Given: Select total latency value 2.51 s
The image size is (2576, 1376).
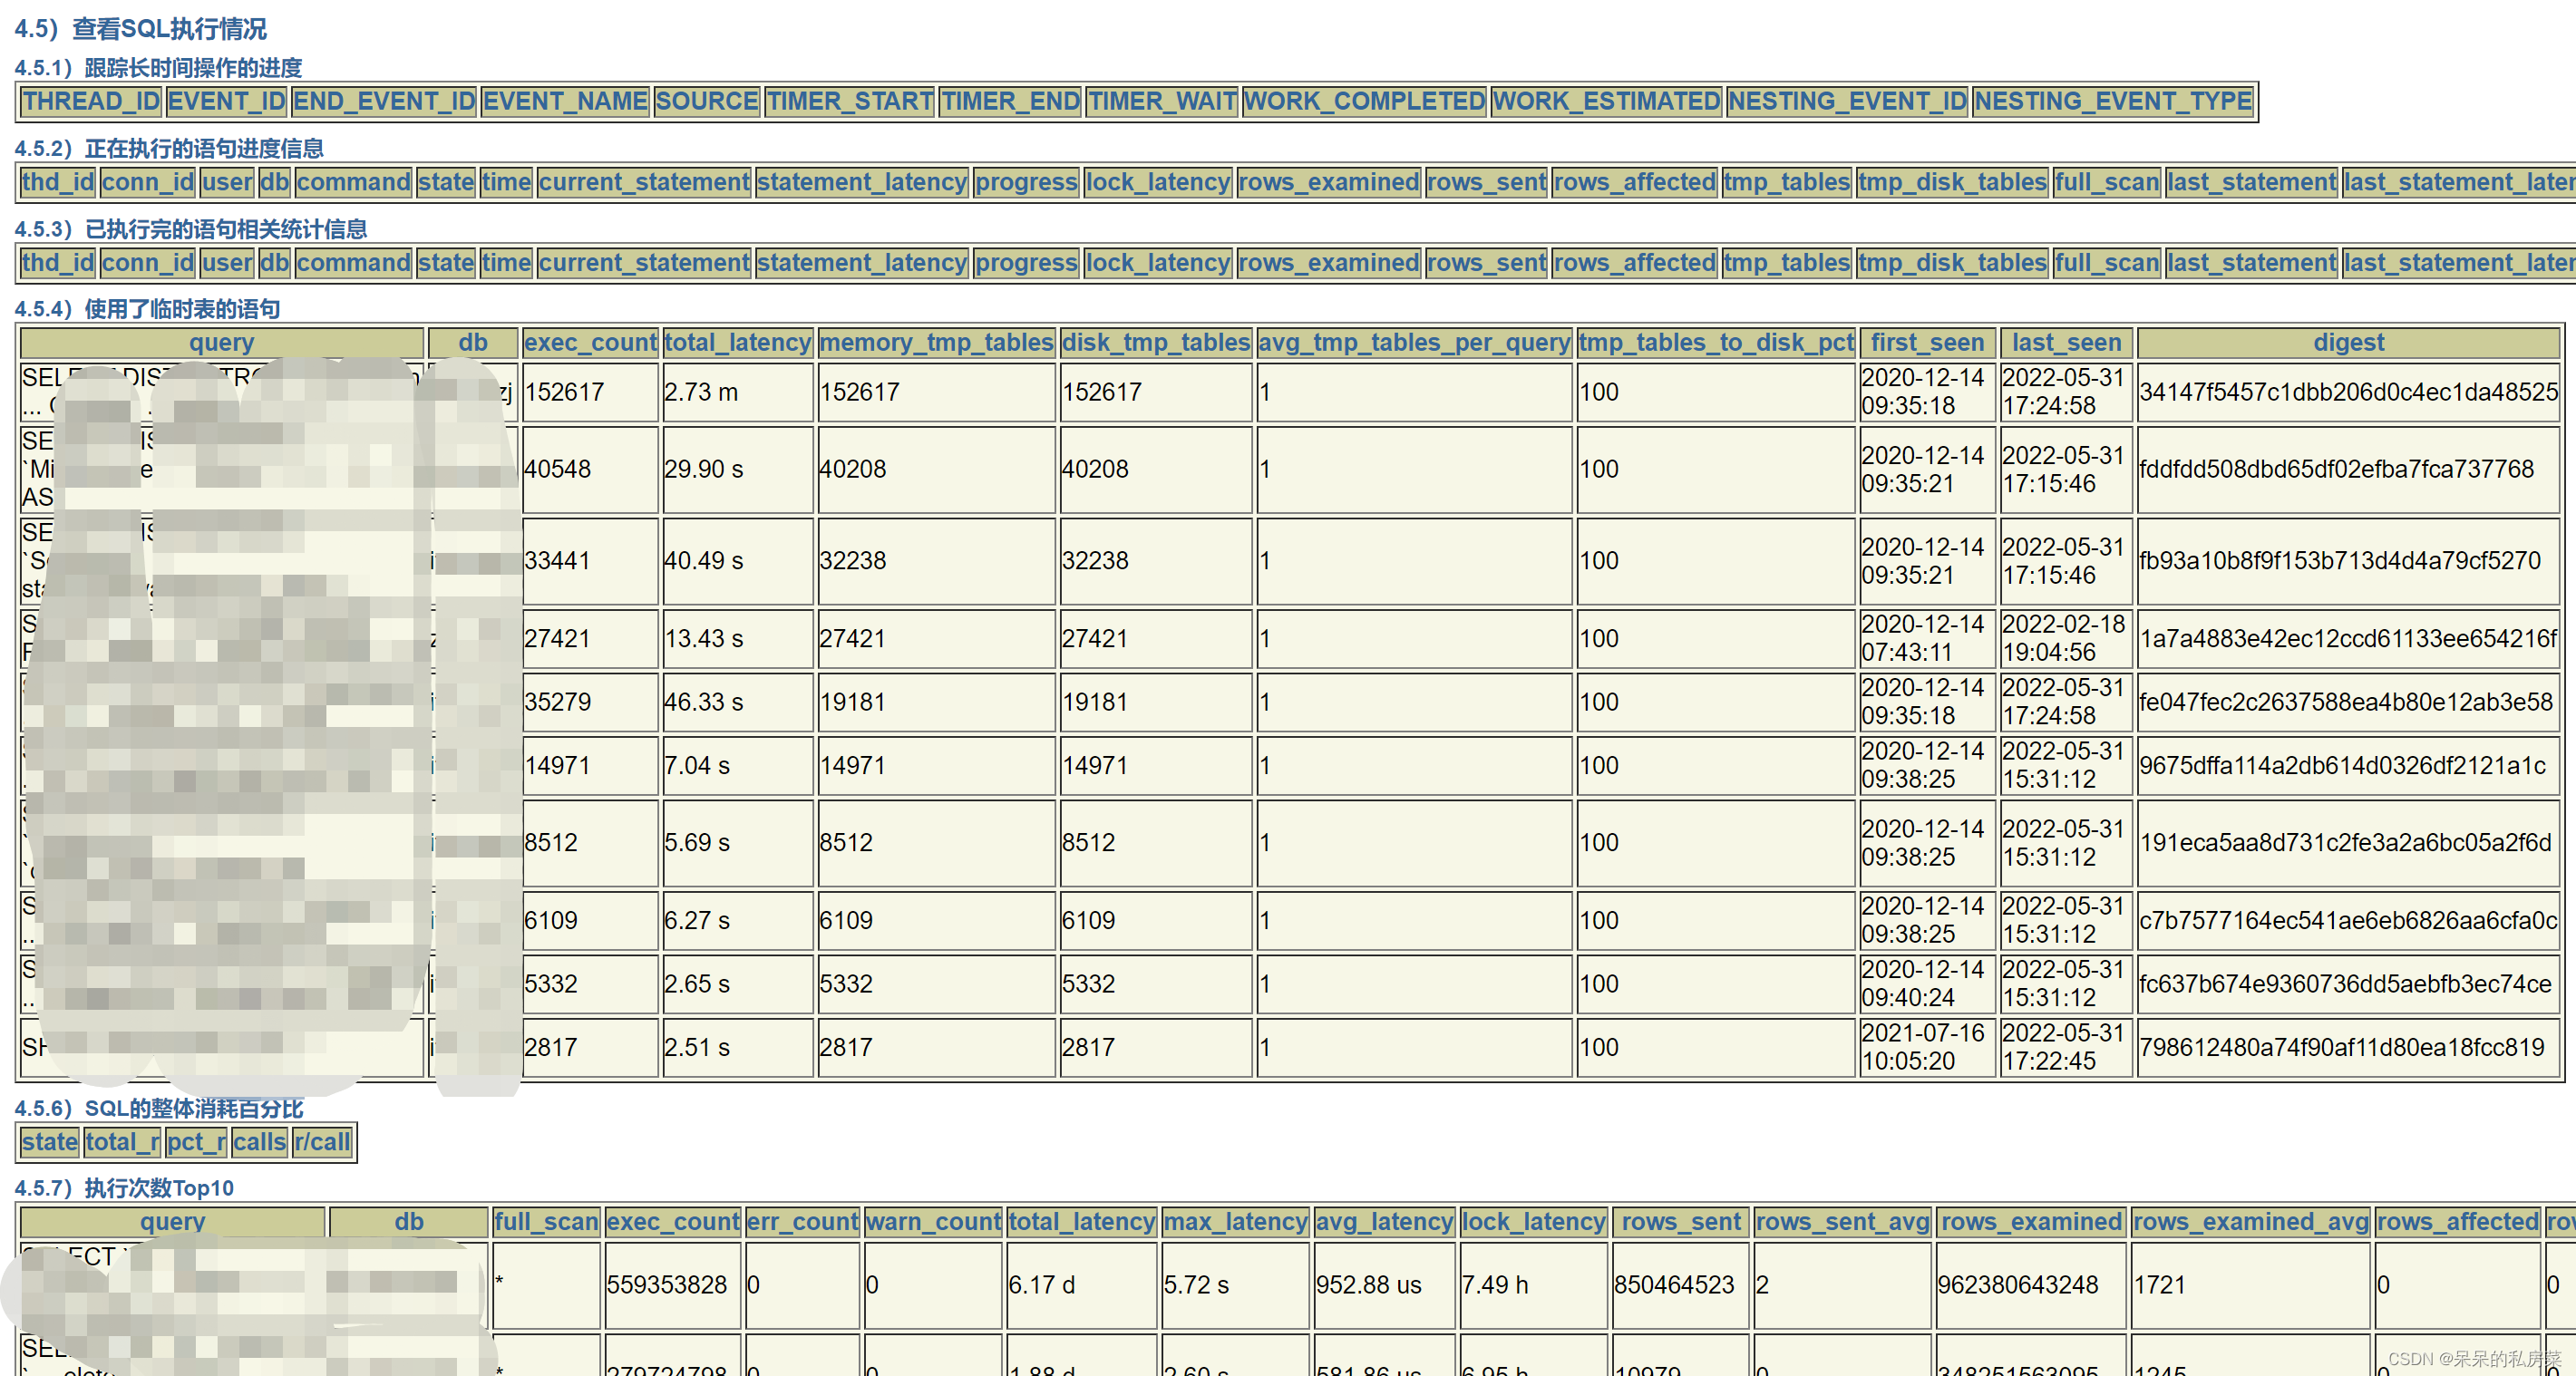Looking at the screenshot, I should tap(697, 1048).
